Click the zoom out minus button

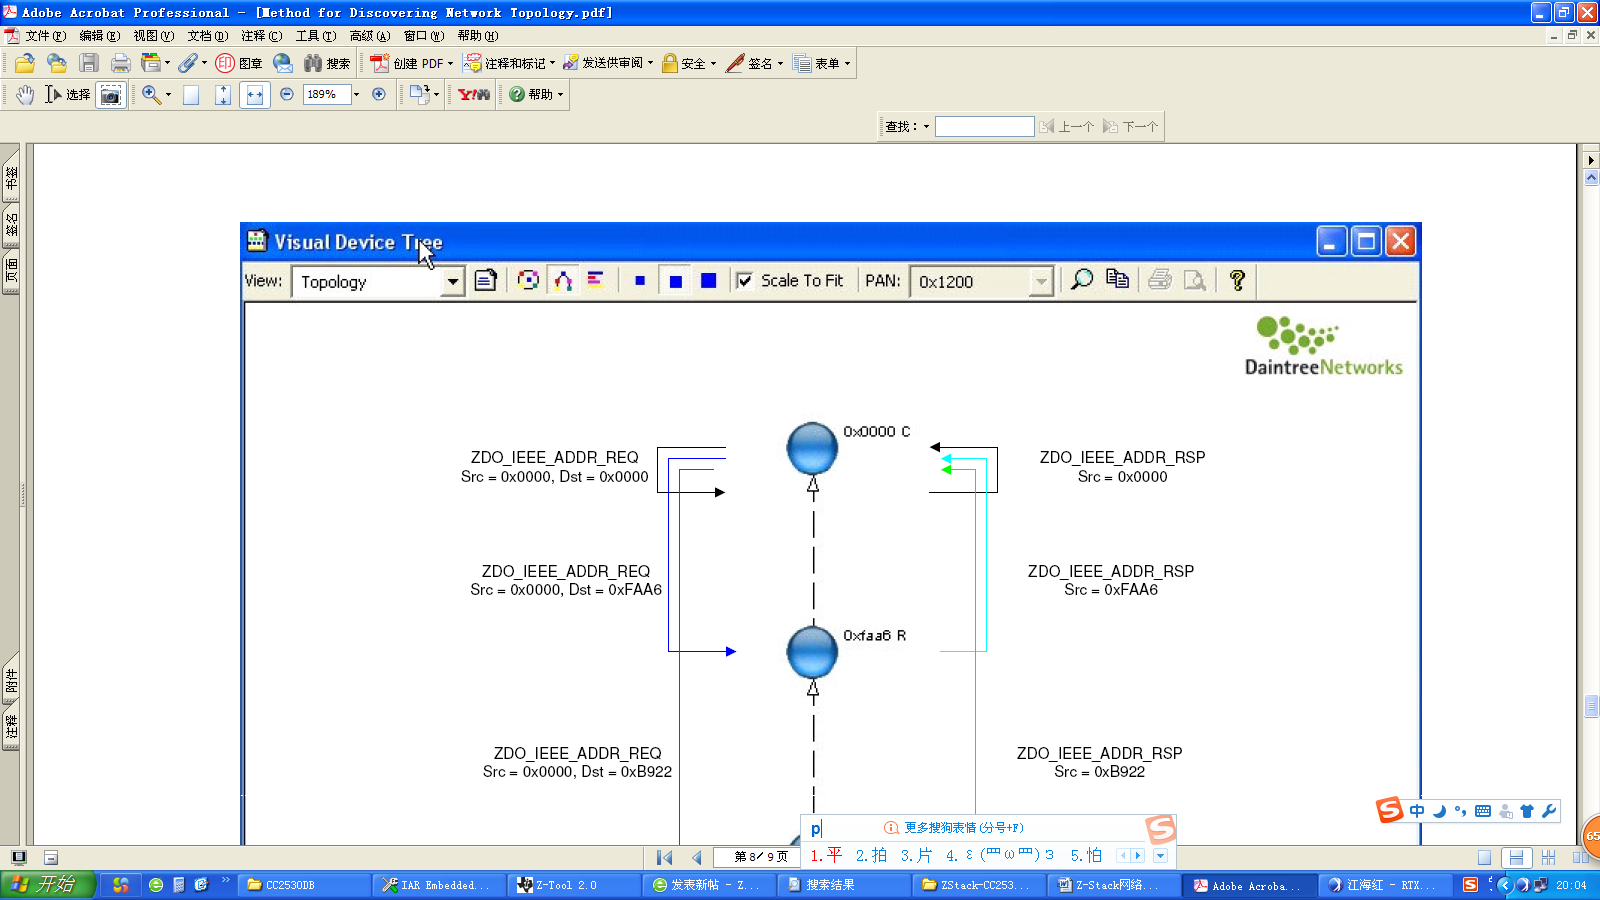[287, 94]
